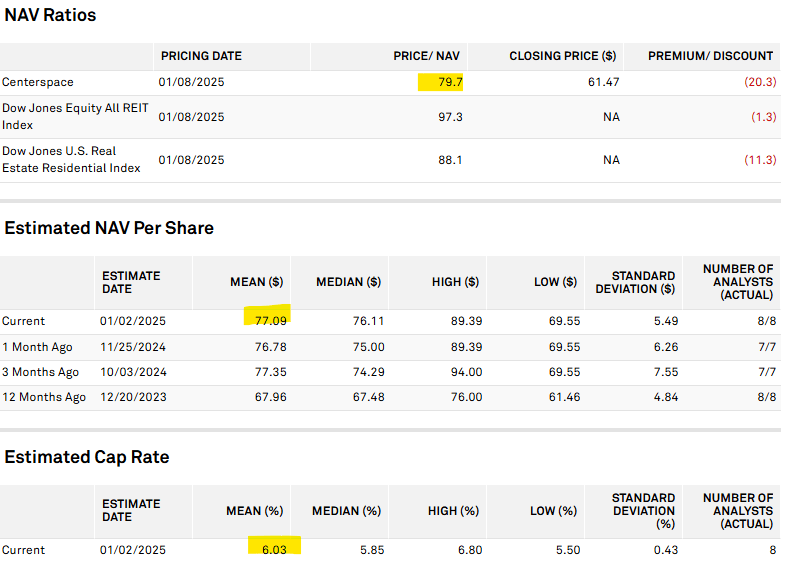799x562 pixels.
Task: Click the PREMIUM/ DISCOUNT column header
Action: point(710,56)
